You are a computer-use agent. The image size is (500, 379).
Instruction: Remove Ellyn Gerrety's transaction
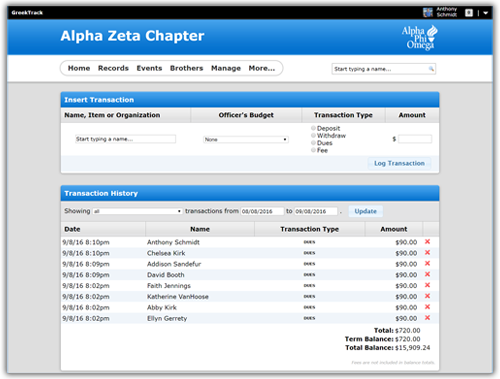point(427,318)
